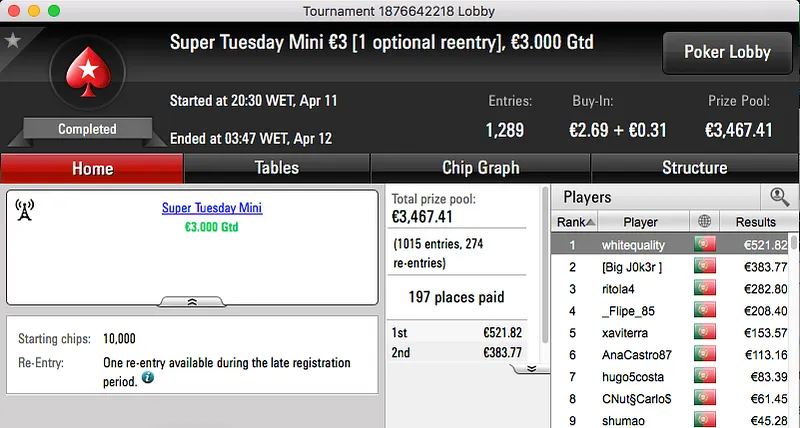
Task: Open the Structure tab
Action: pyautogui.click(x=694, y=168)
